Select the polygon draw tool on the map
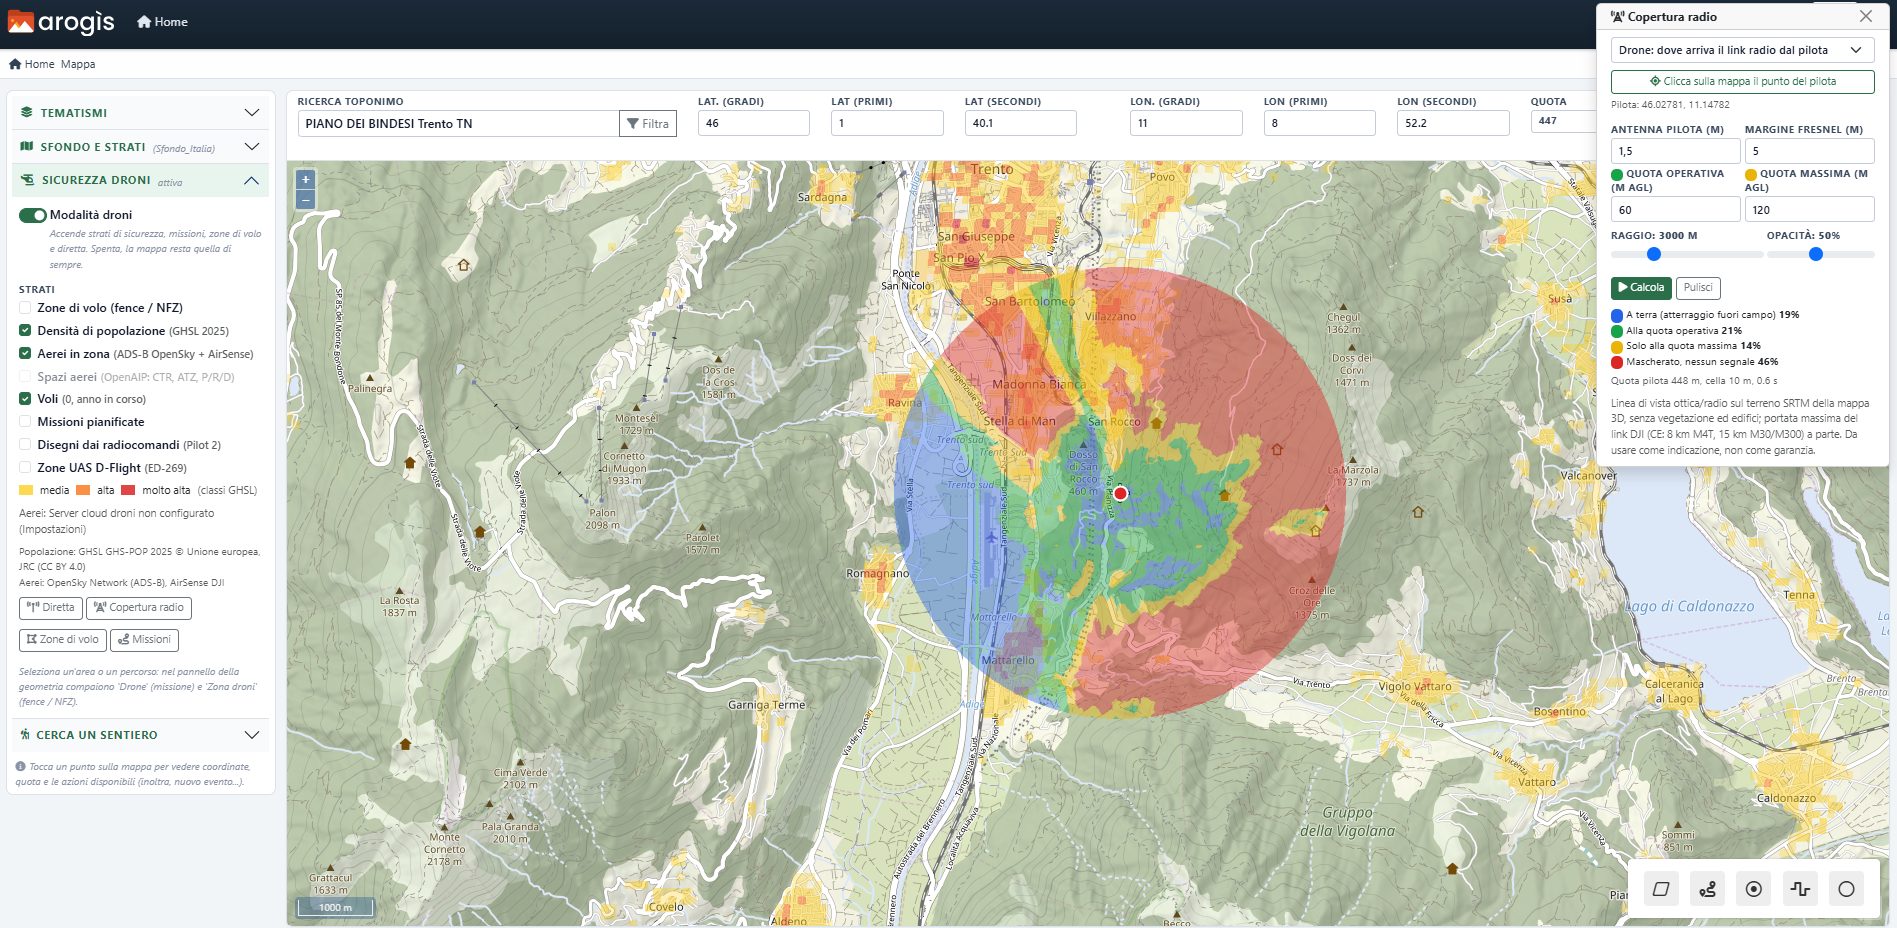This screenshot has height=928, width=1897. [1661, 888]
